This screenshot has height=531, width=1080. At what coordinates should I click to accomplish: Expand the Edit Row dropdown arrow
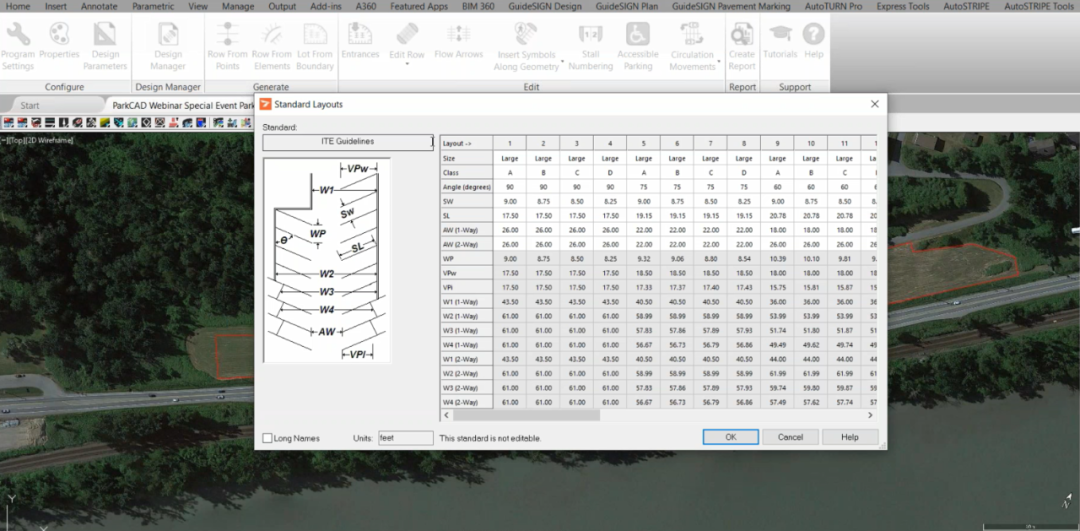[x=407, y=64]
